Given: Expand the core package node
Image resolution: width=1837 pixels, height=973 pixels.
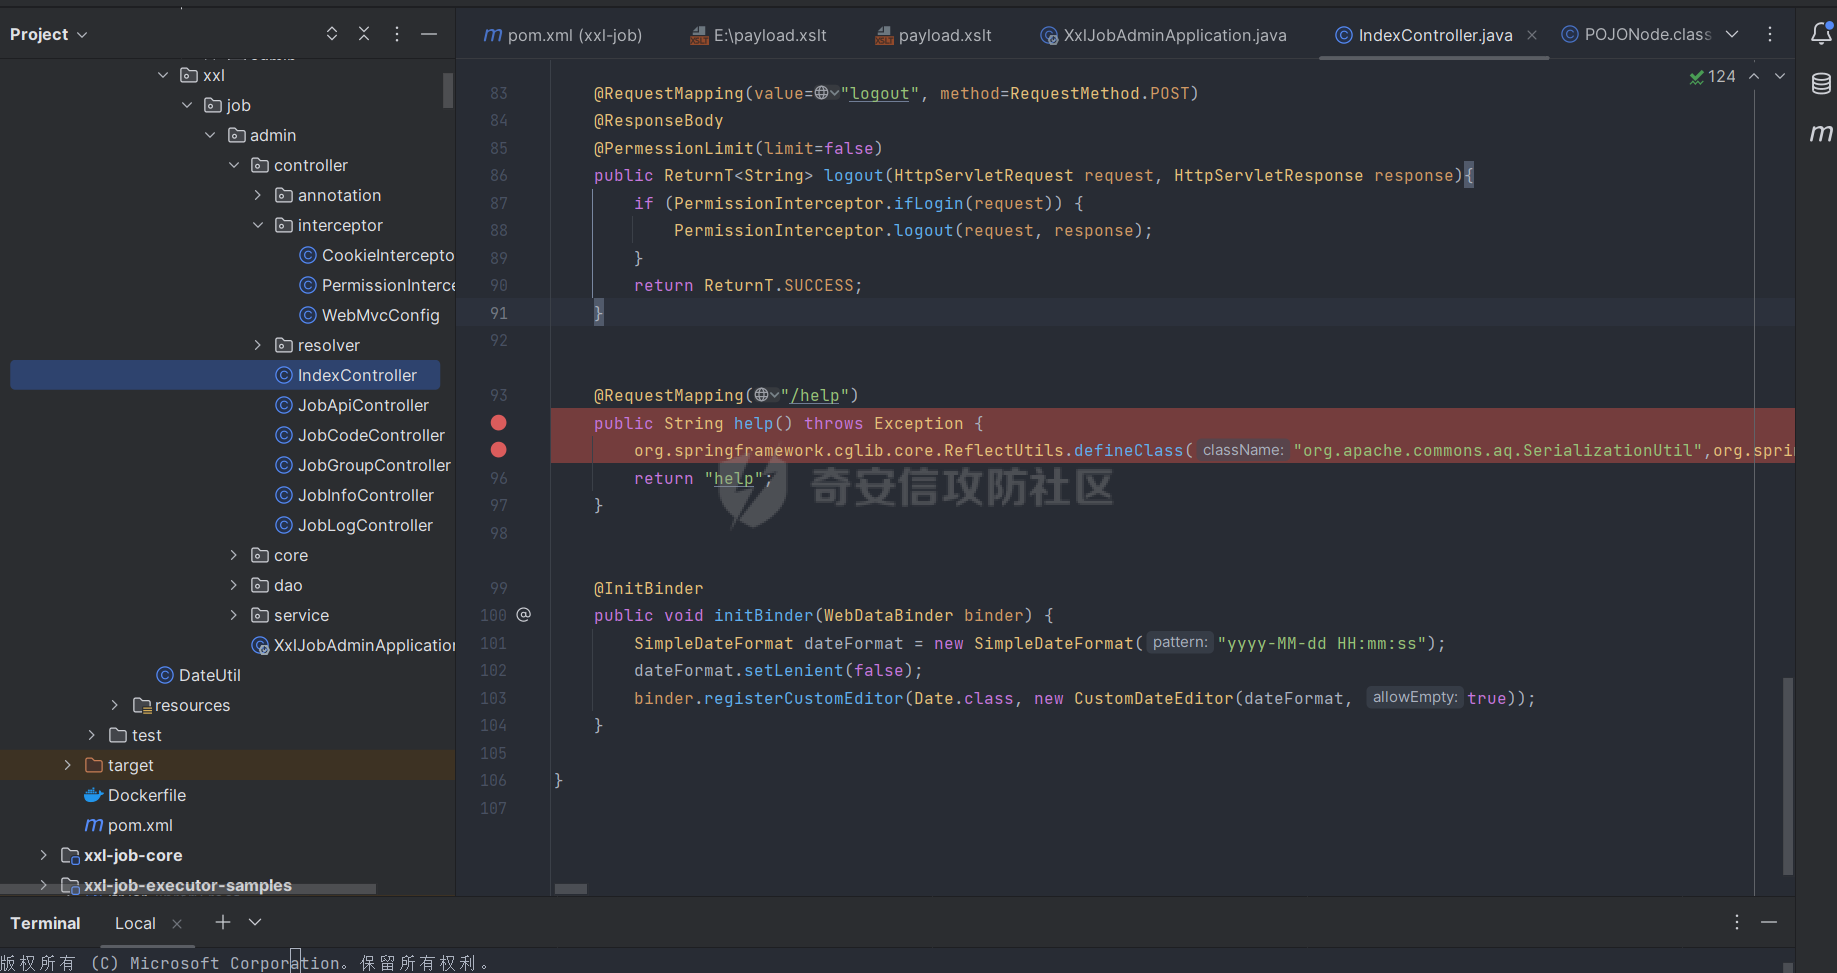Looking at the screenshot, I should pos(233,555).
